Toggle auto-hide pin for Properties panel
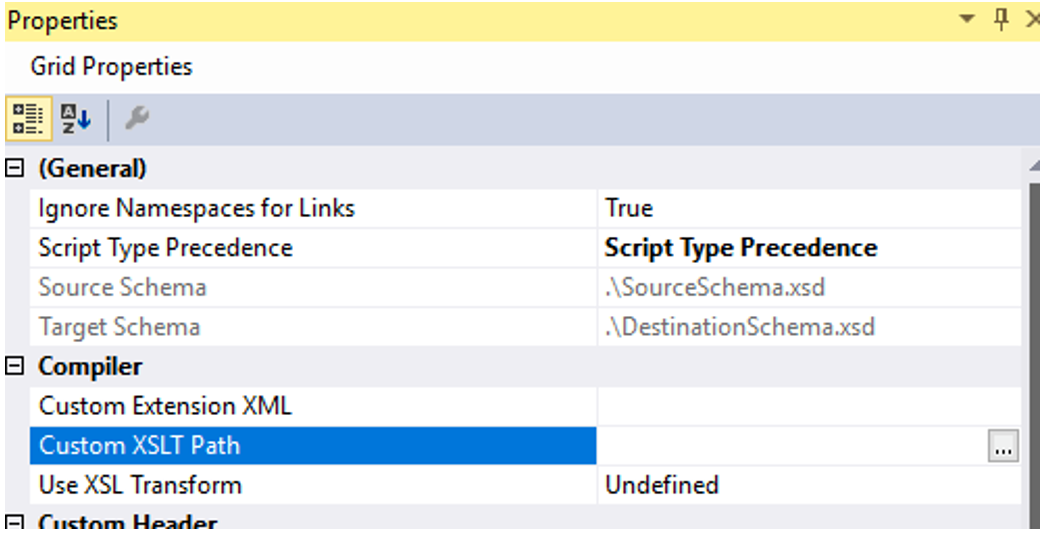Viewport: 1043px width, 534px height. tap(1001, 20)
